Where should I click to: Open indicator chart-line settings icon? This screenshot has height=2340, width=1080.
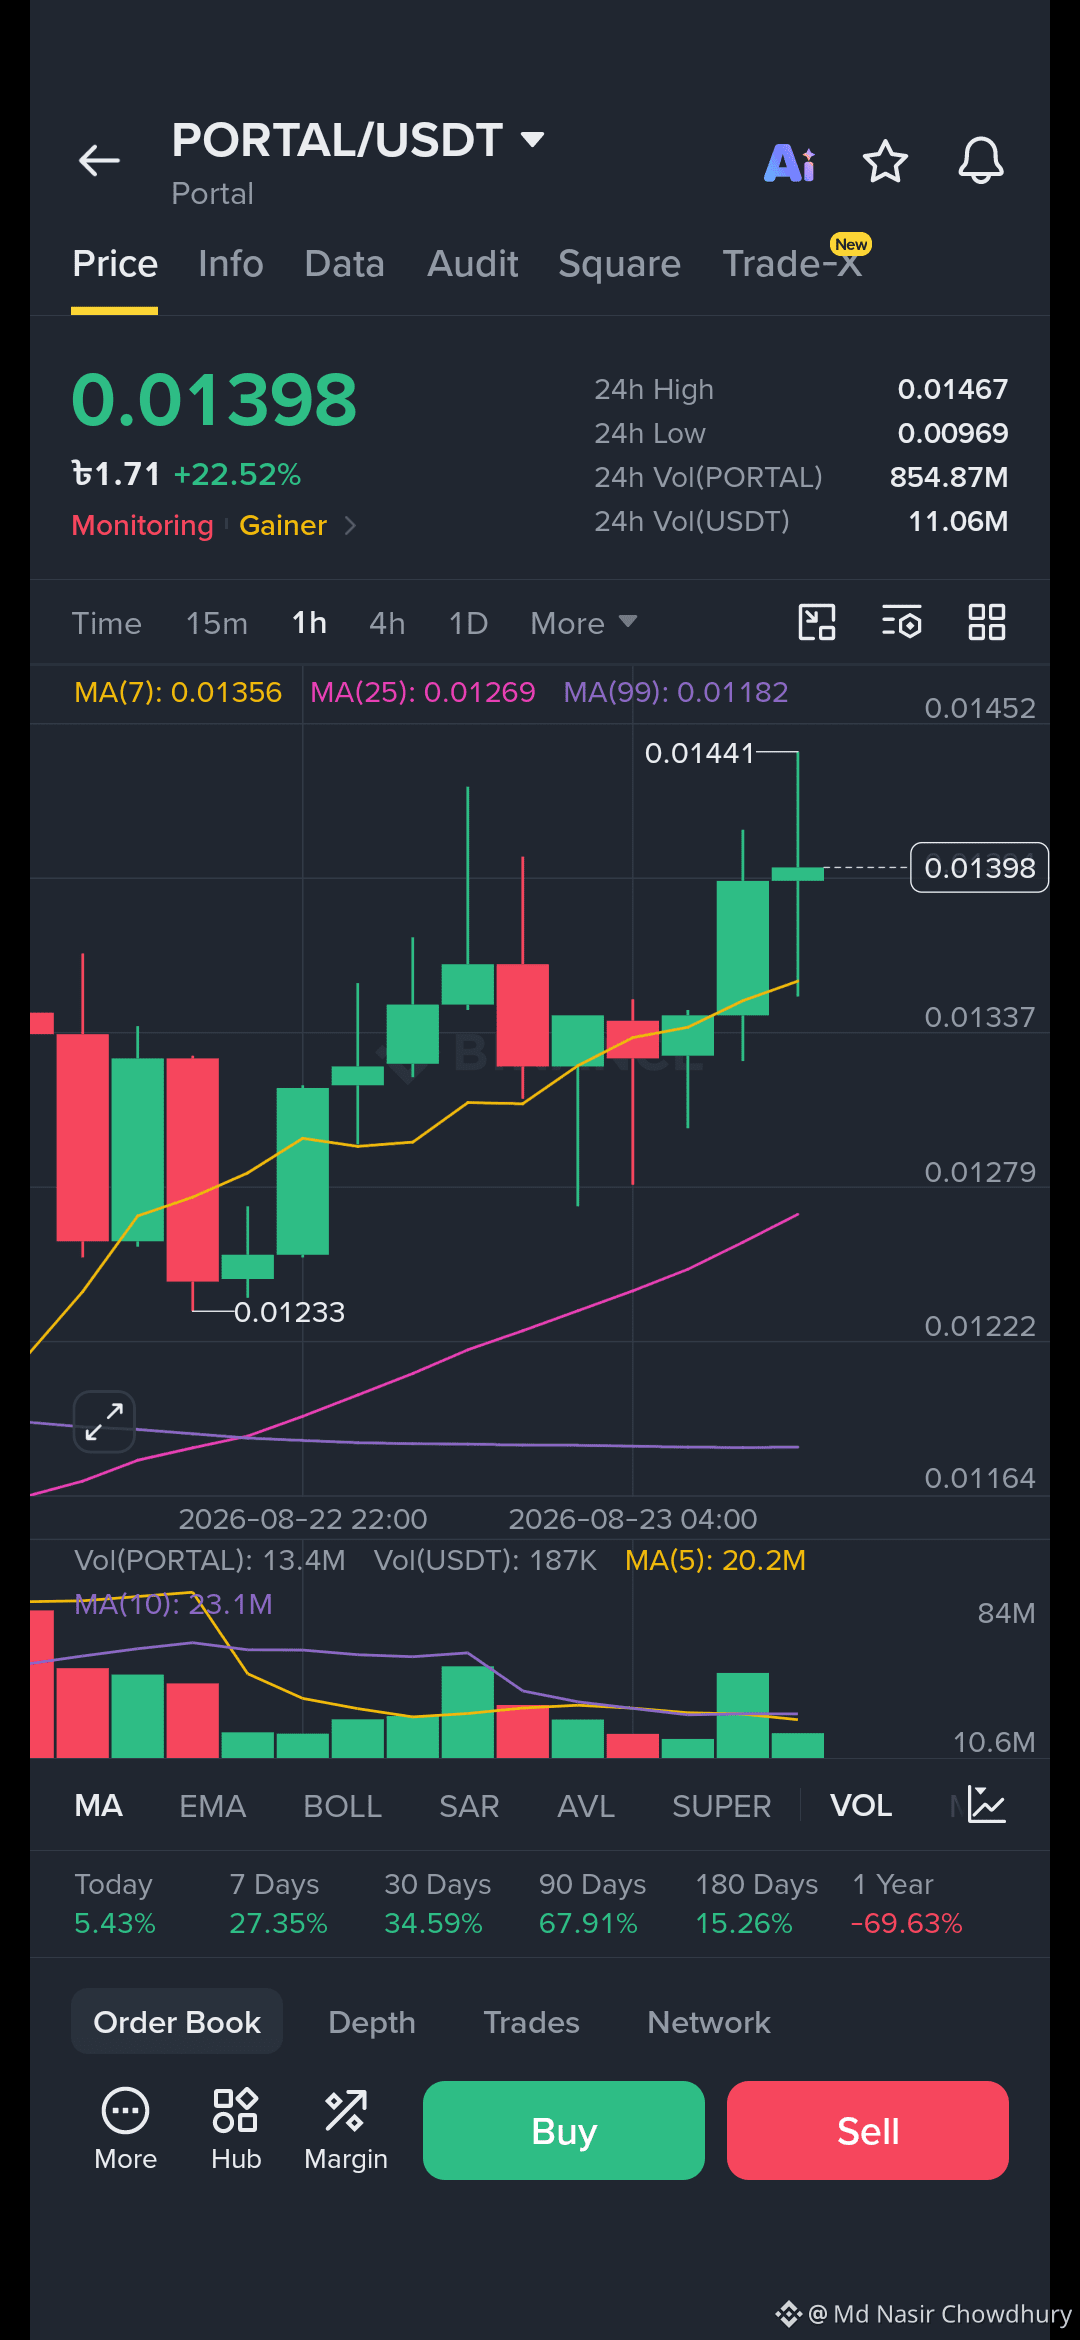pos(987,1805)
